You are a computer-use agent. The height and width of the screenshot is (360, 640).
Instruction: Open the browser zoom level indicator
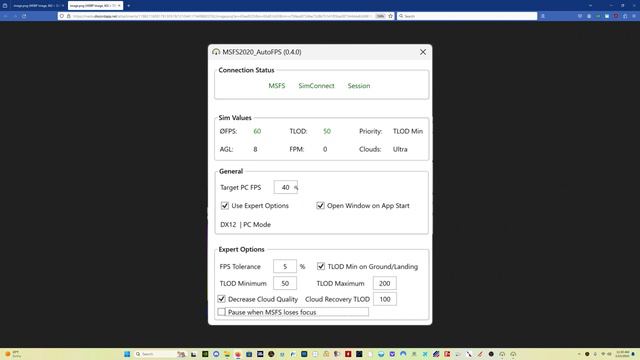(x=380, y=16)
